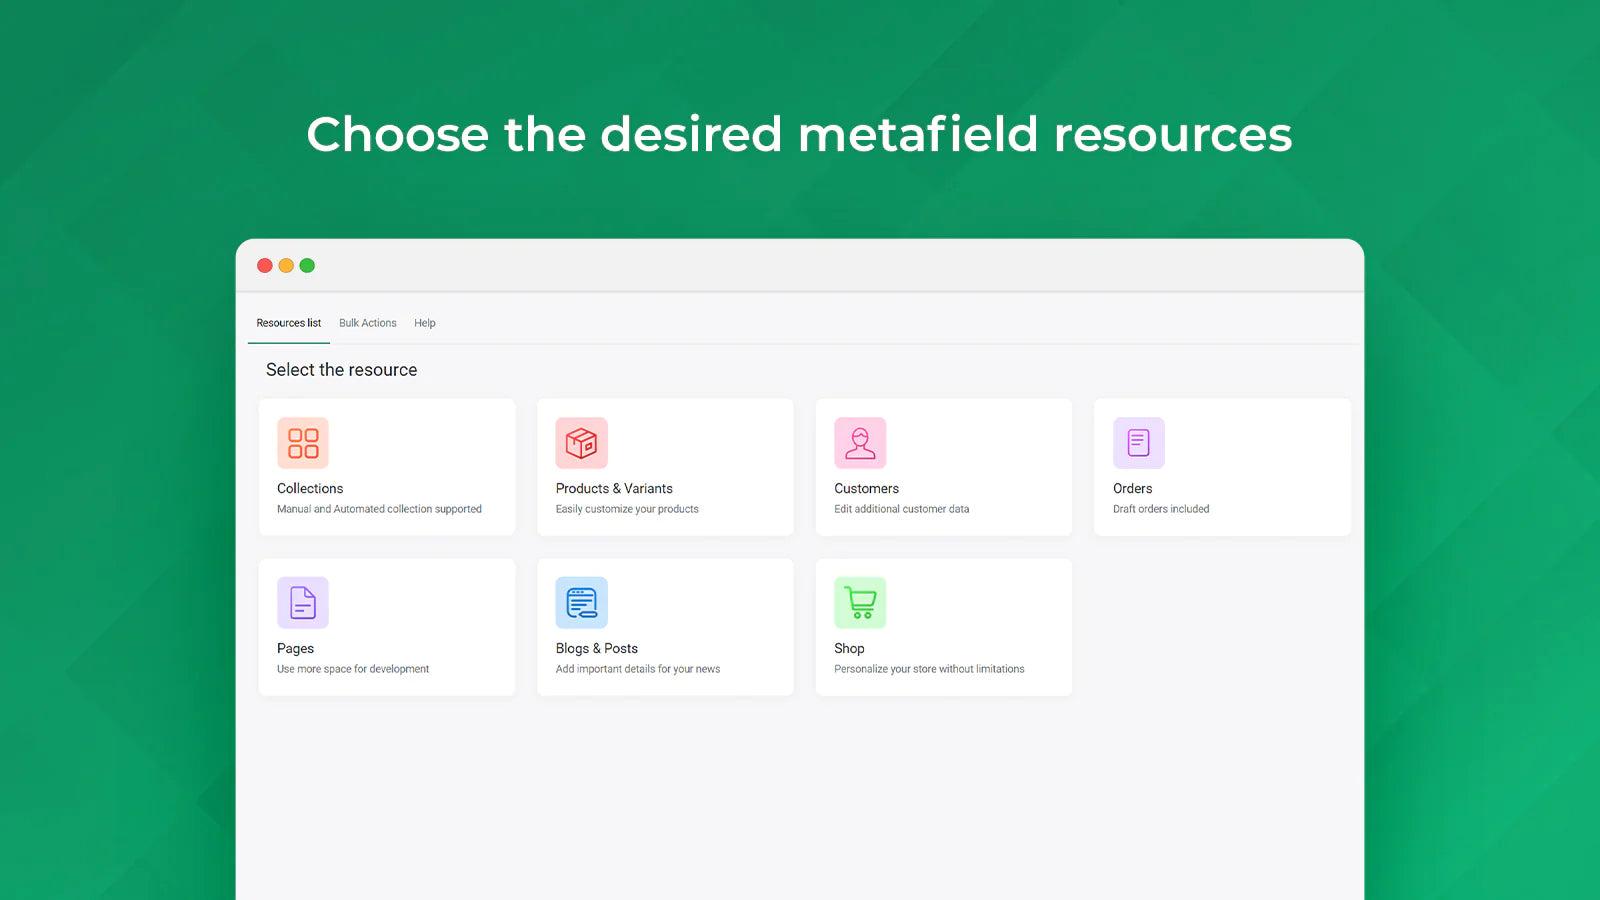Viewport: 1600px width, 900px height.
Task: Choose the Customers resource
Action: (x=943, y=466)
